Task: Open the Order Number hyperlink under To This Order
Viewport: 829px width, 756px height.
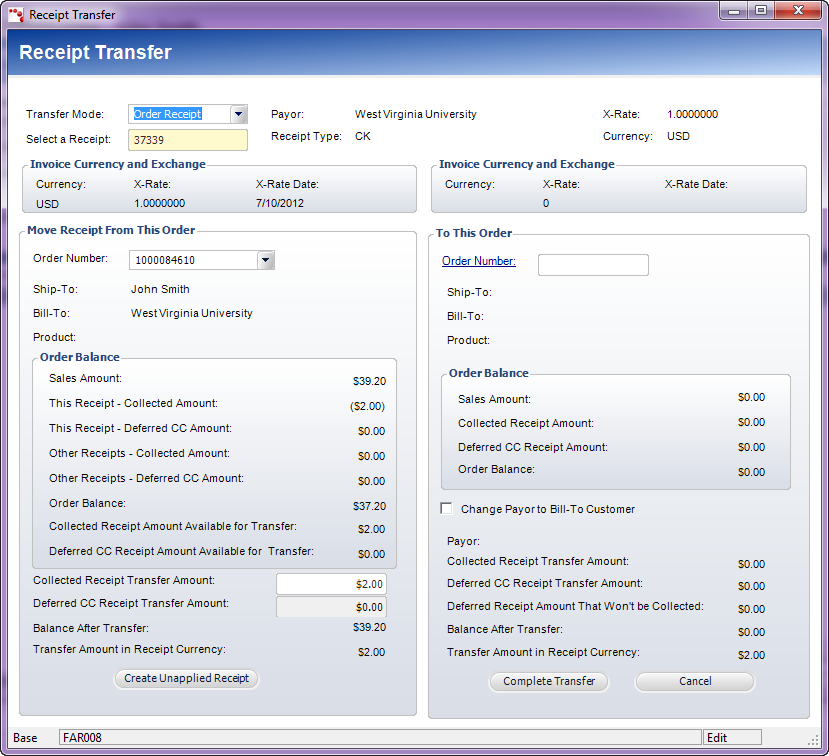Action: (x=479, y=262)
